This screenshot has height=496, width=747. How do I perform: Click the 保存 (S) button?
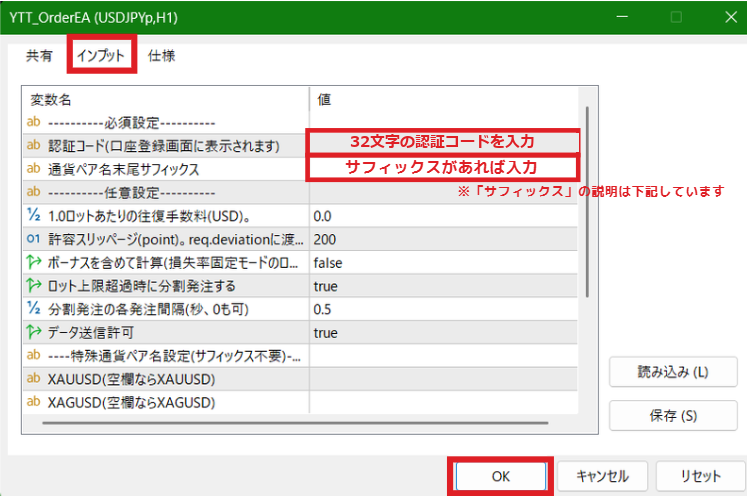point(673,415)
